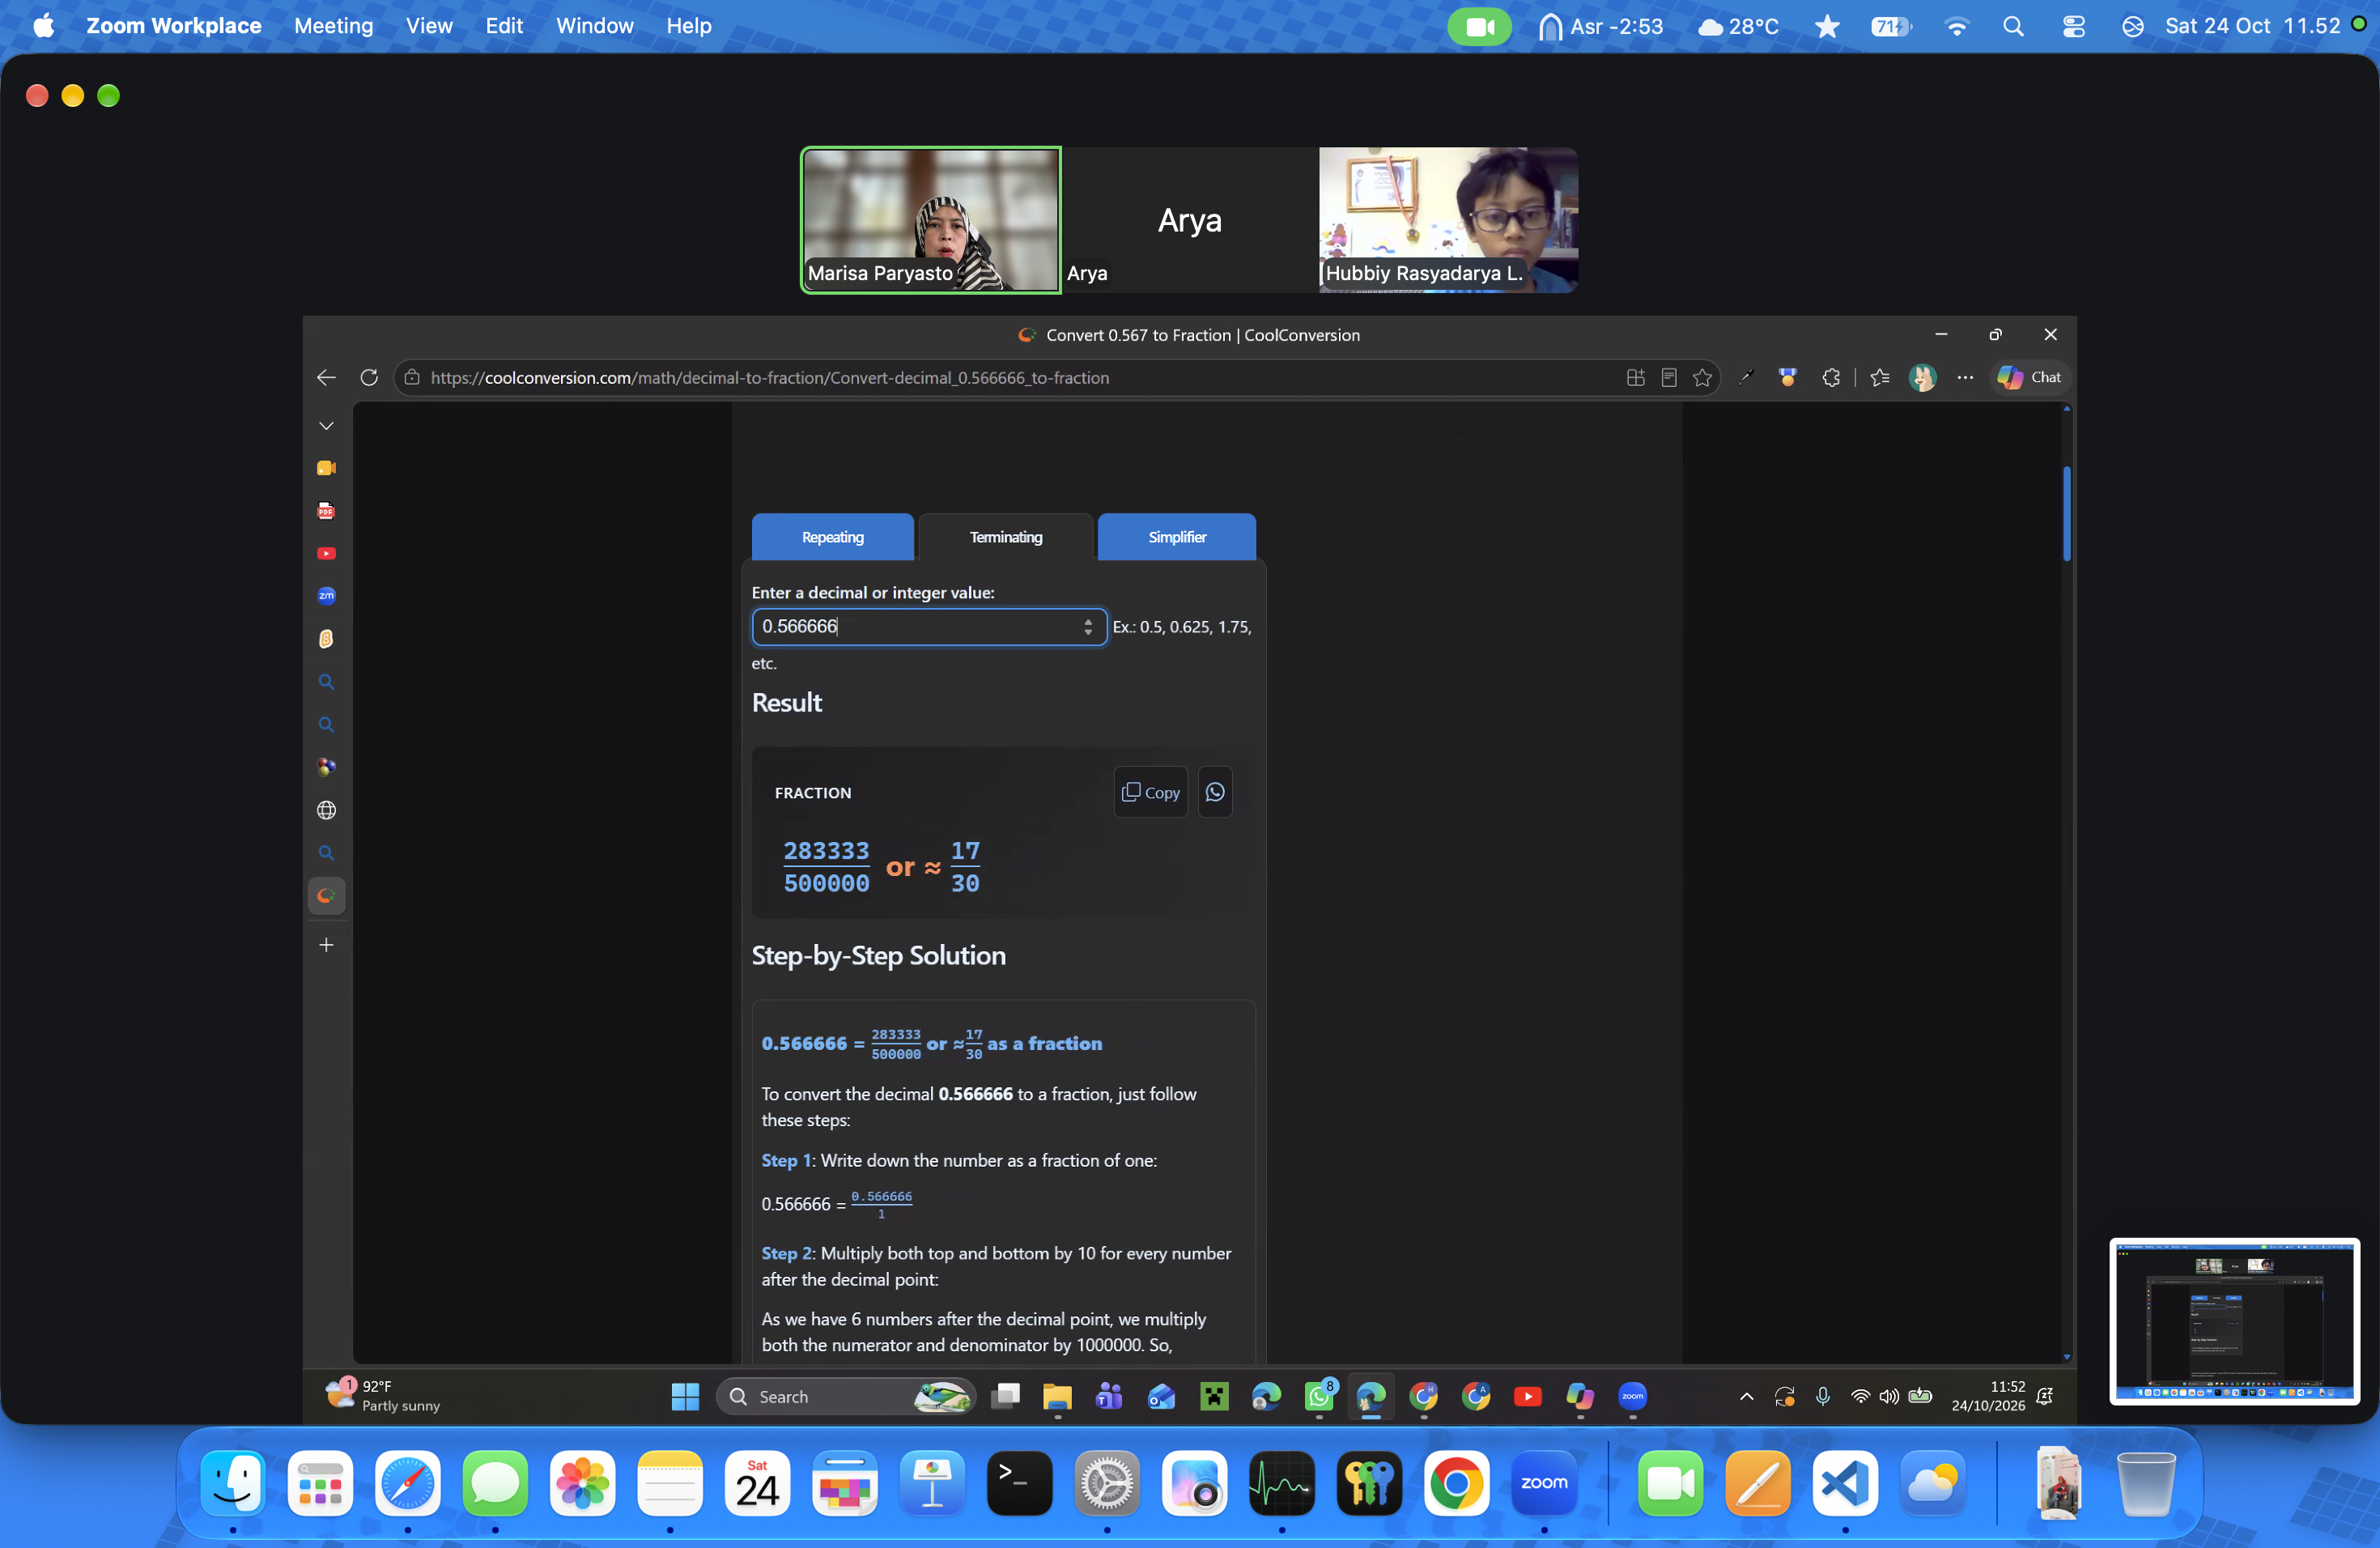Image resolution: width=2380 pixels, height=1548 pixels.
Task: Open the Meeting menu
Action: [333, 26]
